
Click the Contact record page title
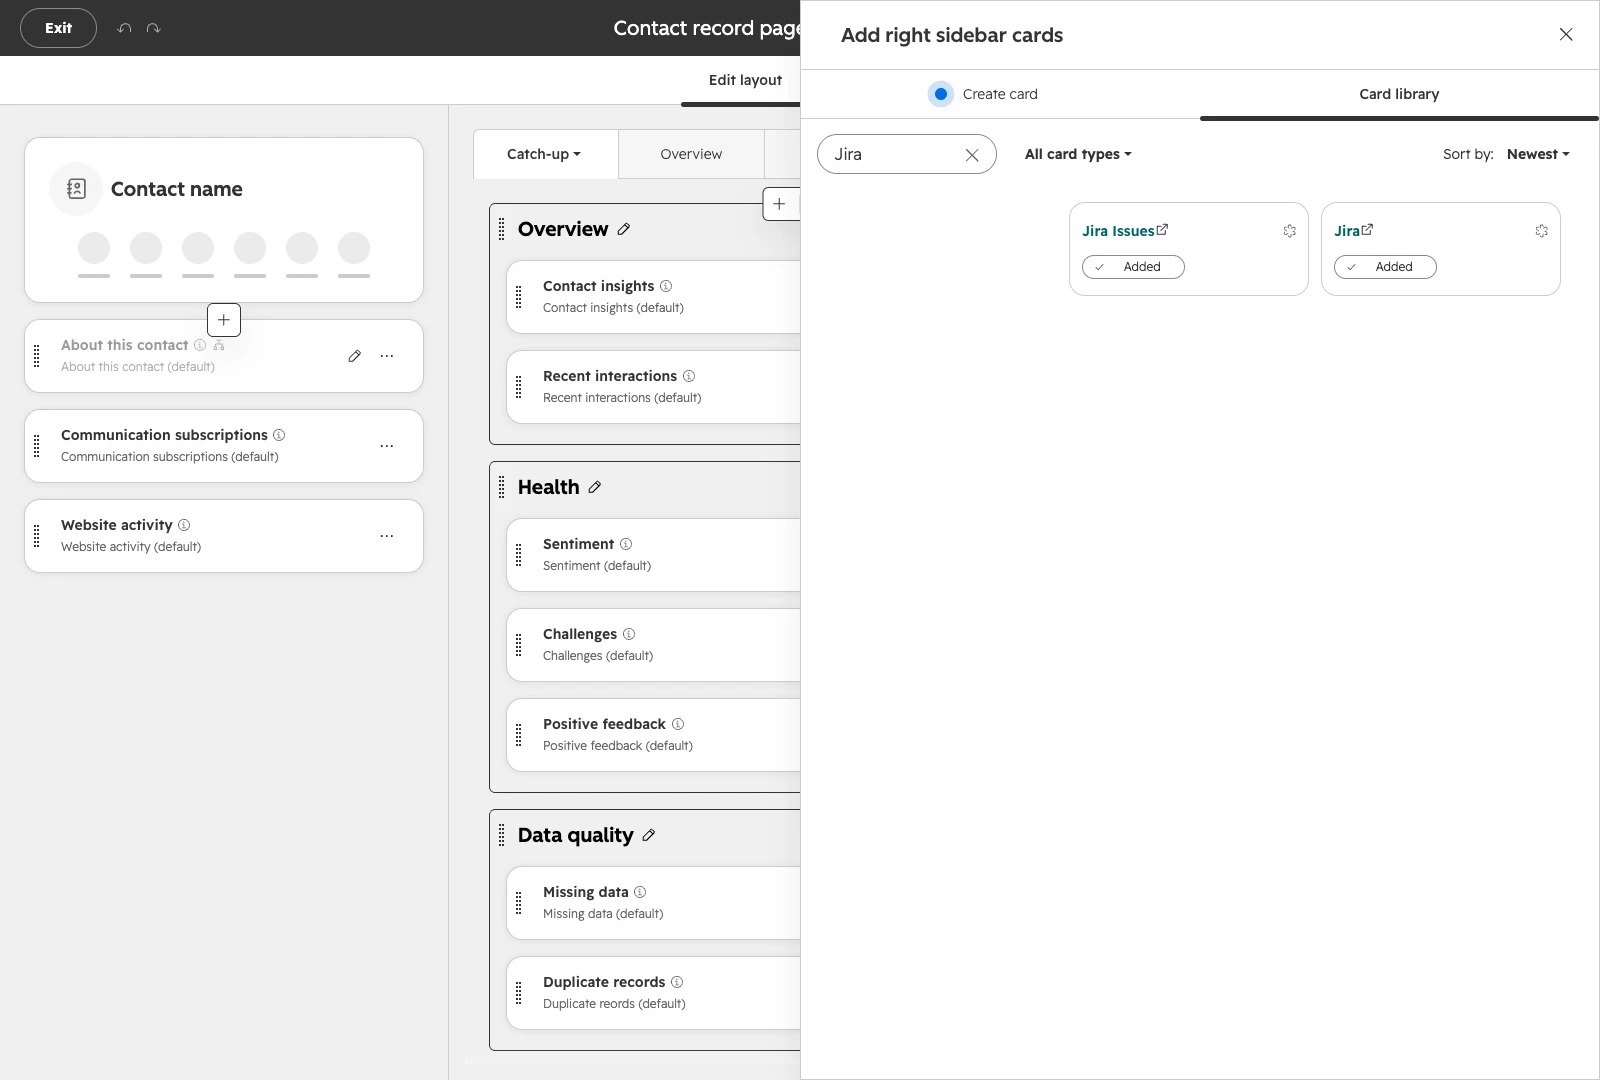(707, 28)
